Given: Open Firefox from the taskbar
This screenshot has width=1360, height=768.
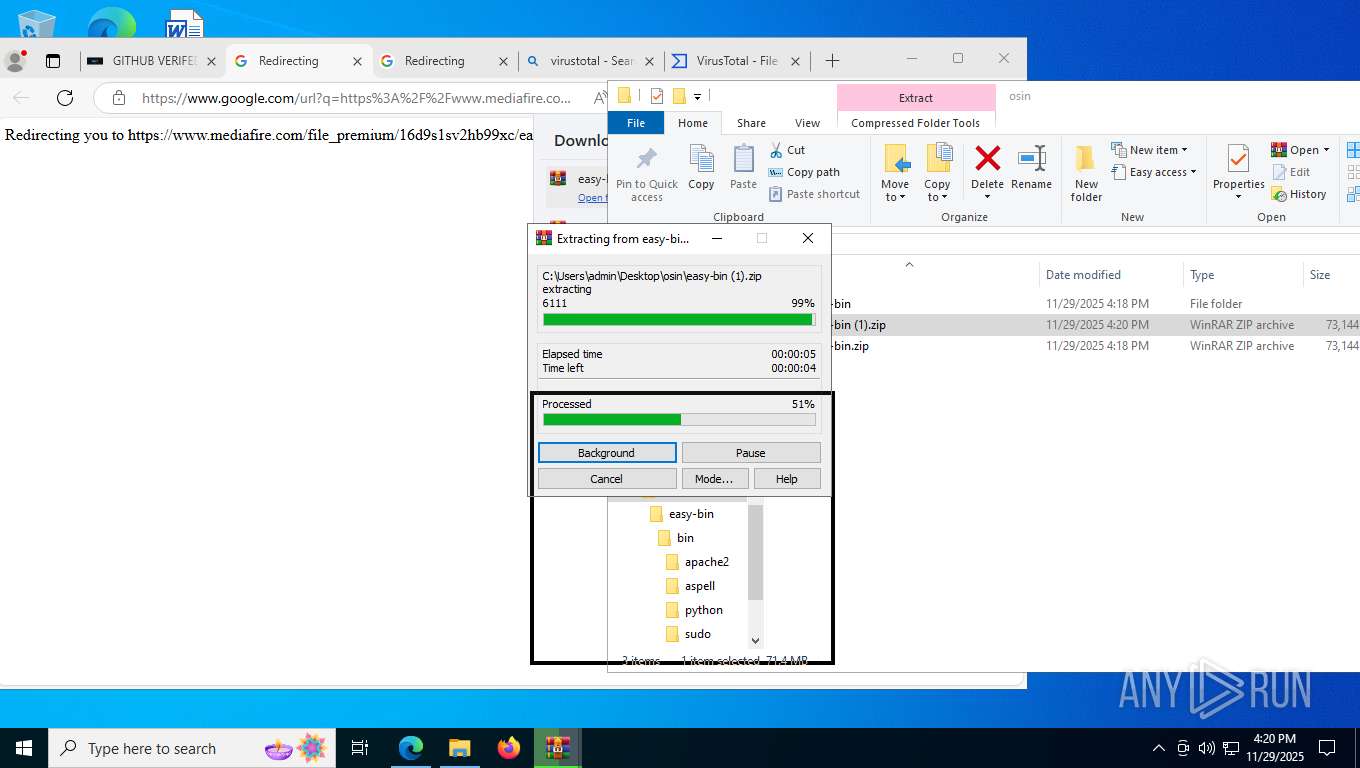Looking at the screenshot, I should point(509,748).
